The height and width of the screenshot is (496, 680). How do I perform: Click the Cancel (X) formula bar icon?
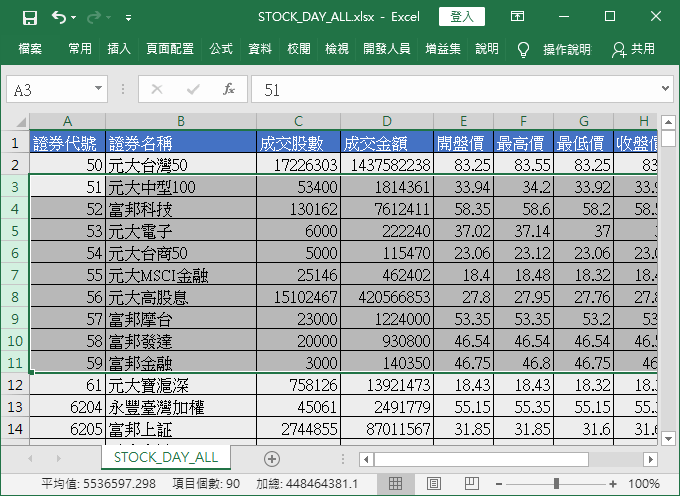157,90
